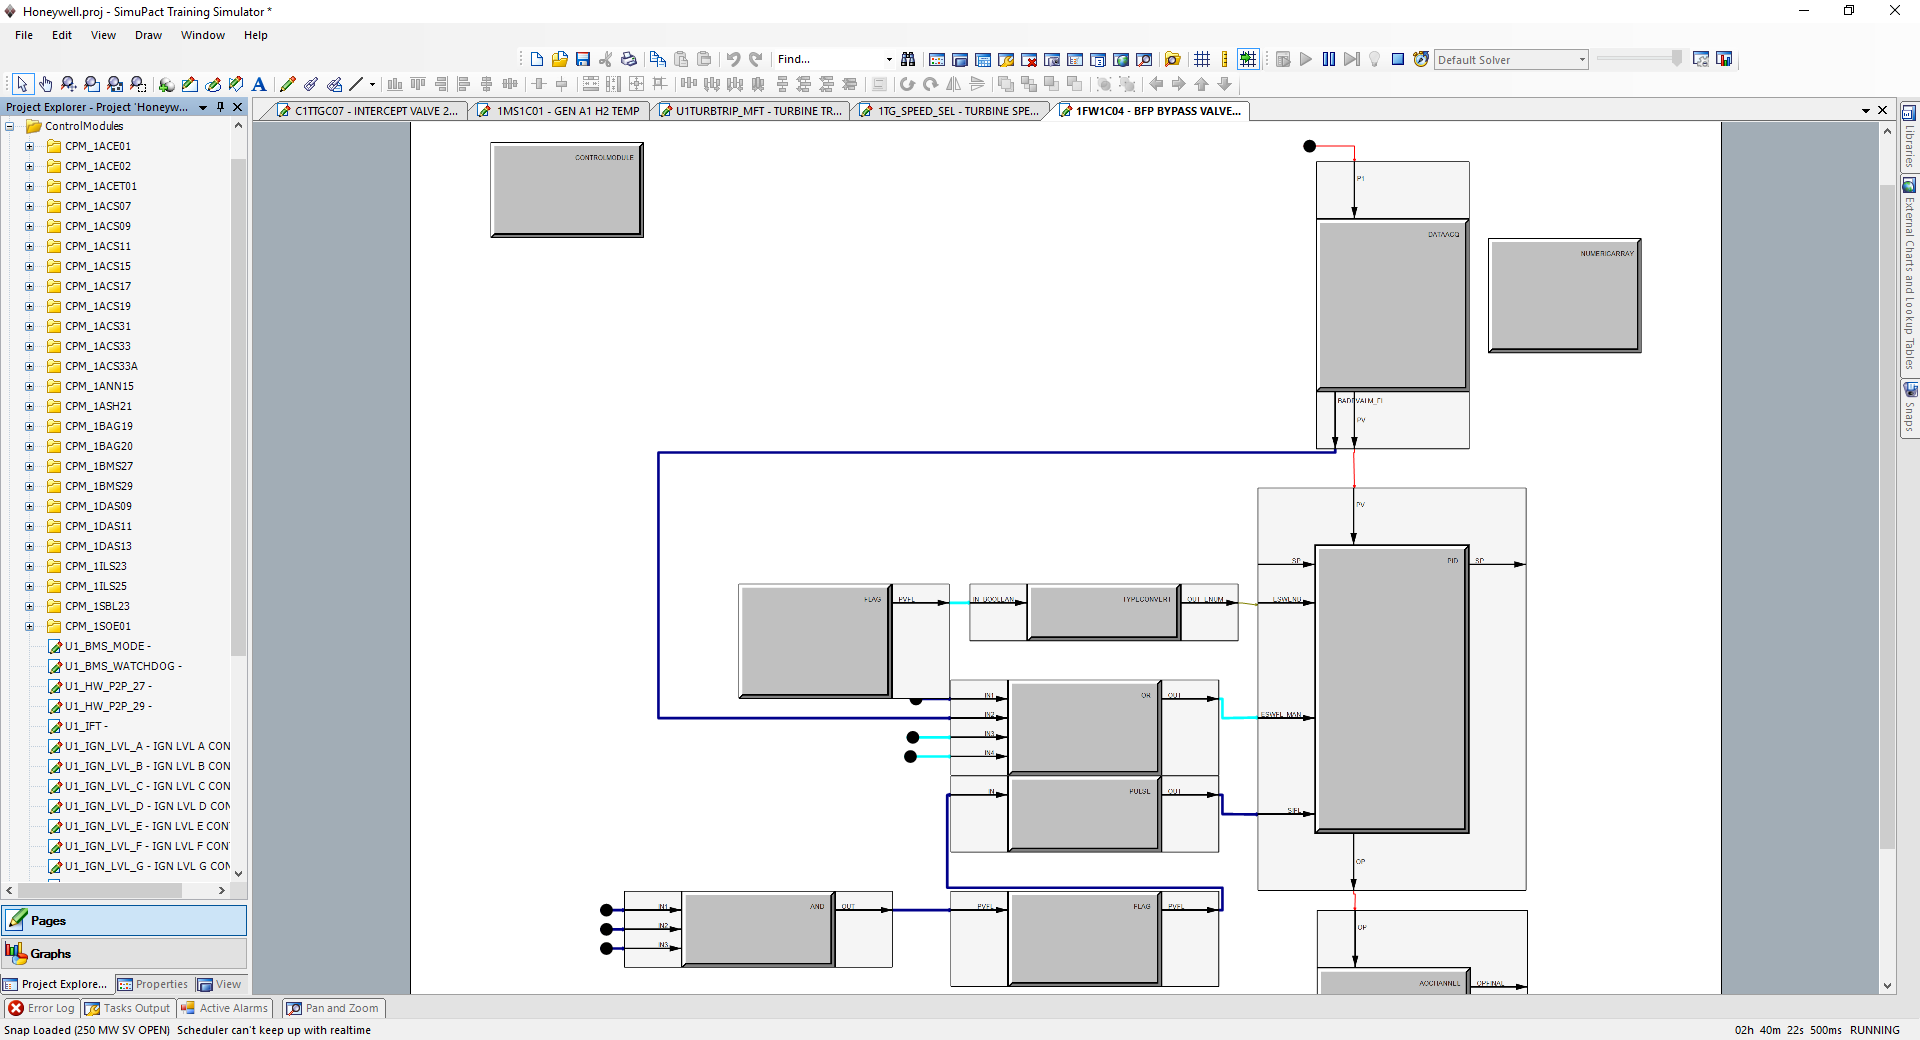The image size is (1920, 1040).
Task: Select the Pan hand tool
Action: pos(45,85)
